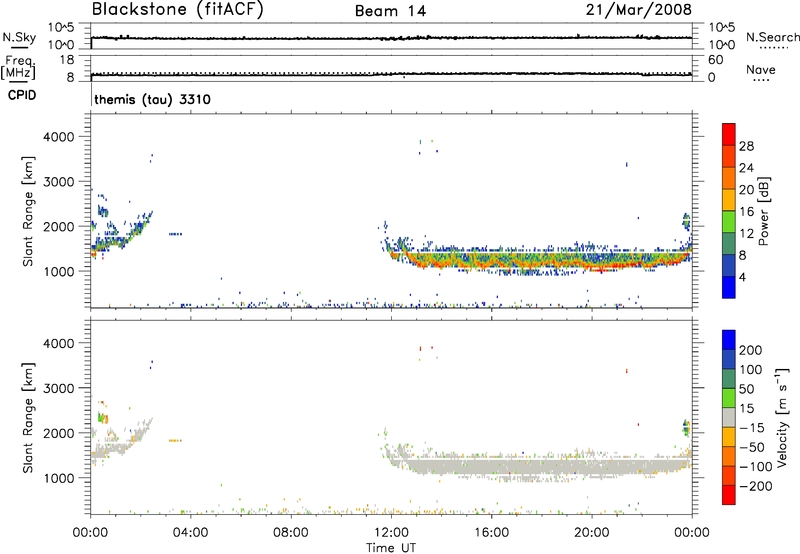Select the '12:00' time tick label
800x554 pixels.
click(391, 533)
